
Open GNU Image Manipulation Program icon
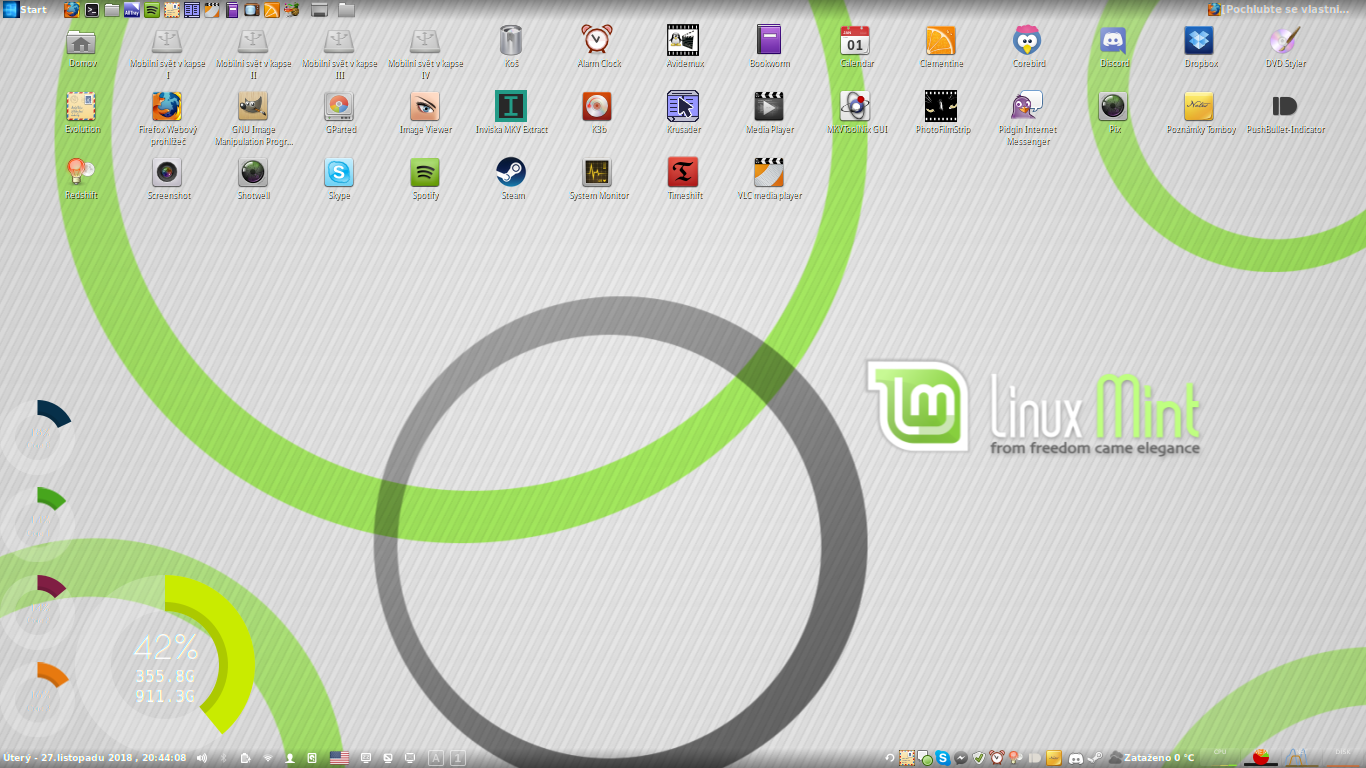click(x=253, y=118)
